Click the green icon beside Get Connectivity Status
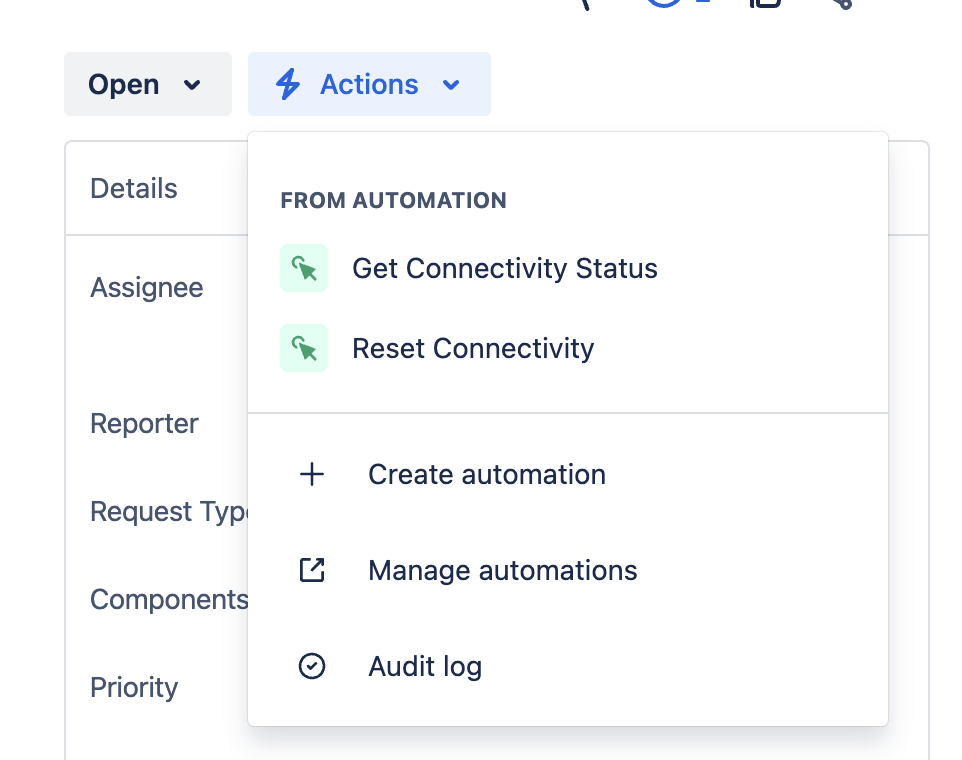 pyautogui.click(x=304, y=268)
